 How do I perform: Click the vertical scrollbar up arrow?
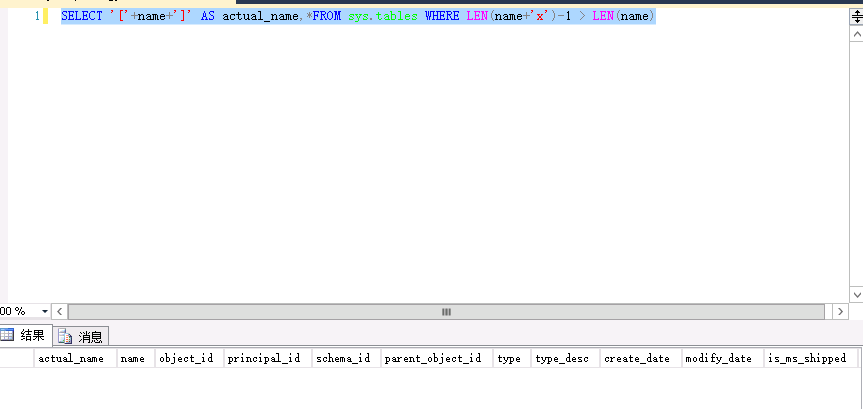pyautogui.click(x=857, y=34)
